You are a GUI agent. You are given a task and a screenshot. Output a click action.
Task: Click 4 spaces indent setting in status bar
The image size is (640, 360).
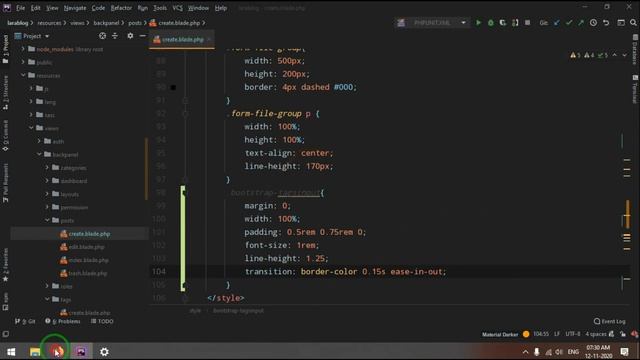click(596, 334)
